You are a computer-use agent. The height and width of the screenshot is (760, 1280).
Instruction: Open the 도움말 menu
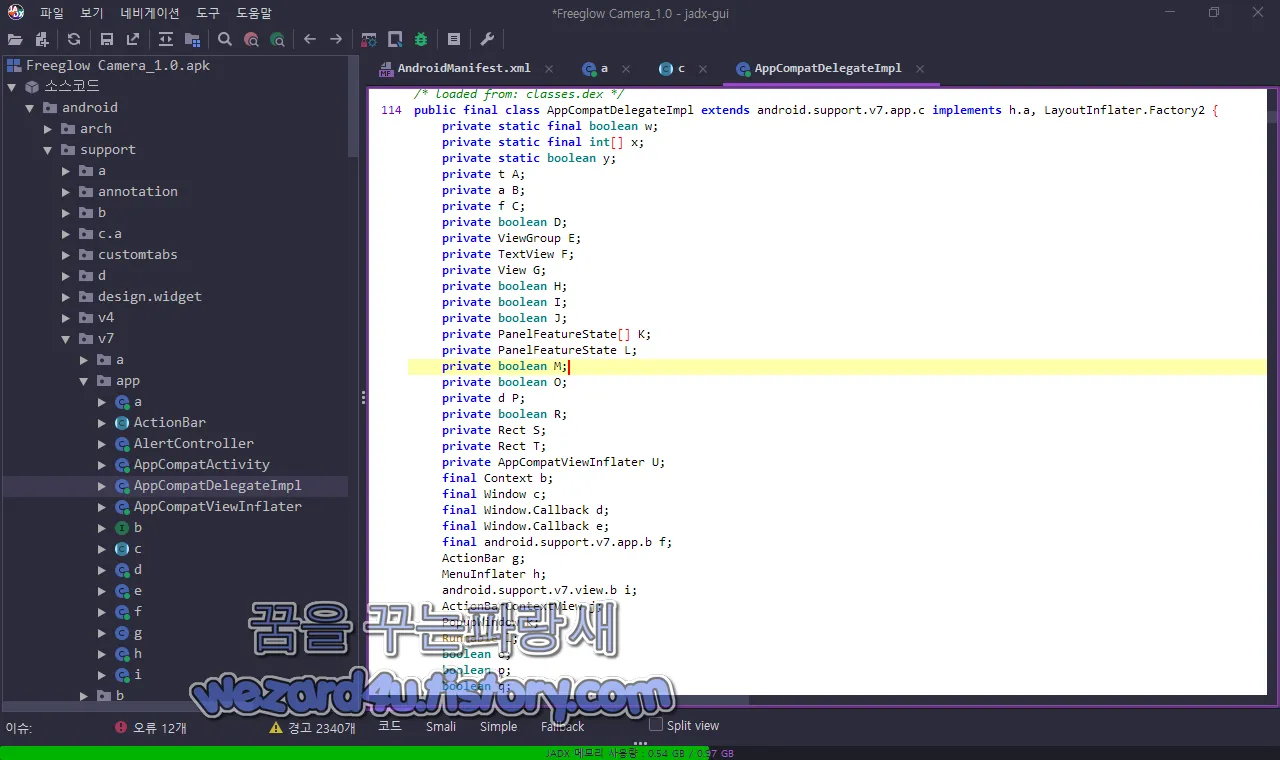(x=254, y=13)
